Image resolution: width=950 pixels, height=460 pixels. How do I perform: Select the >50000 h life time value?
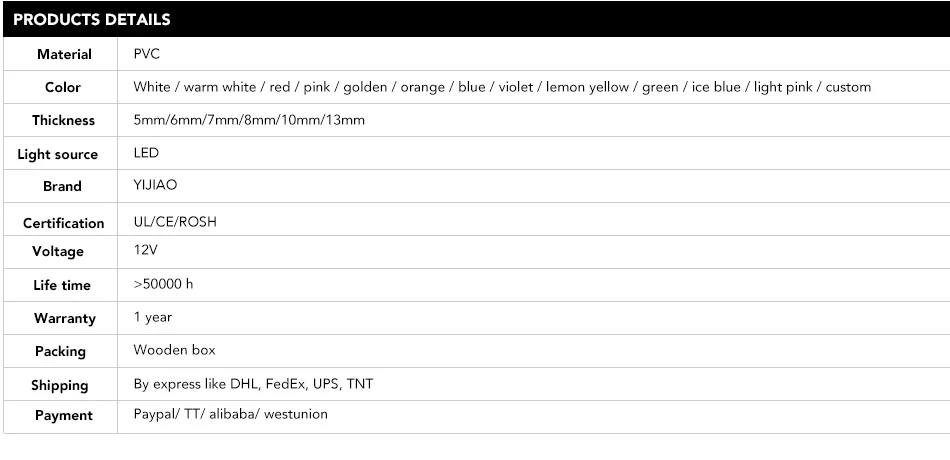[x=163, y=284]
